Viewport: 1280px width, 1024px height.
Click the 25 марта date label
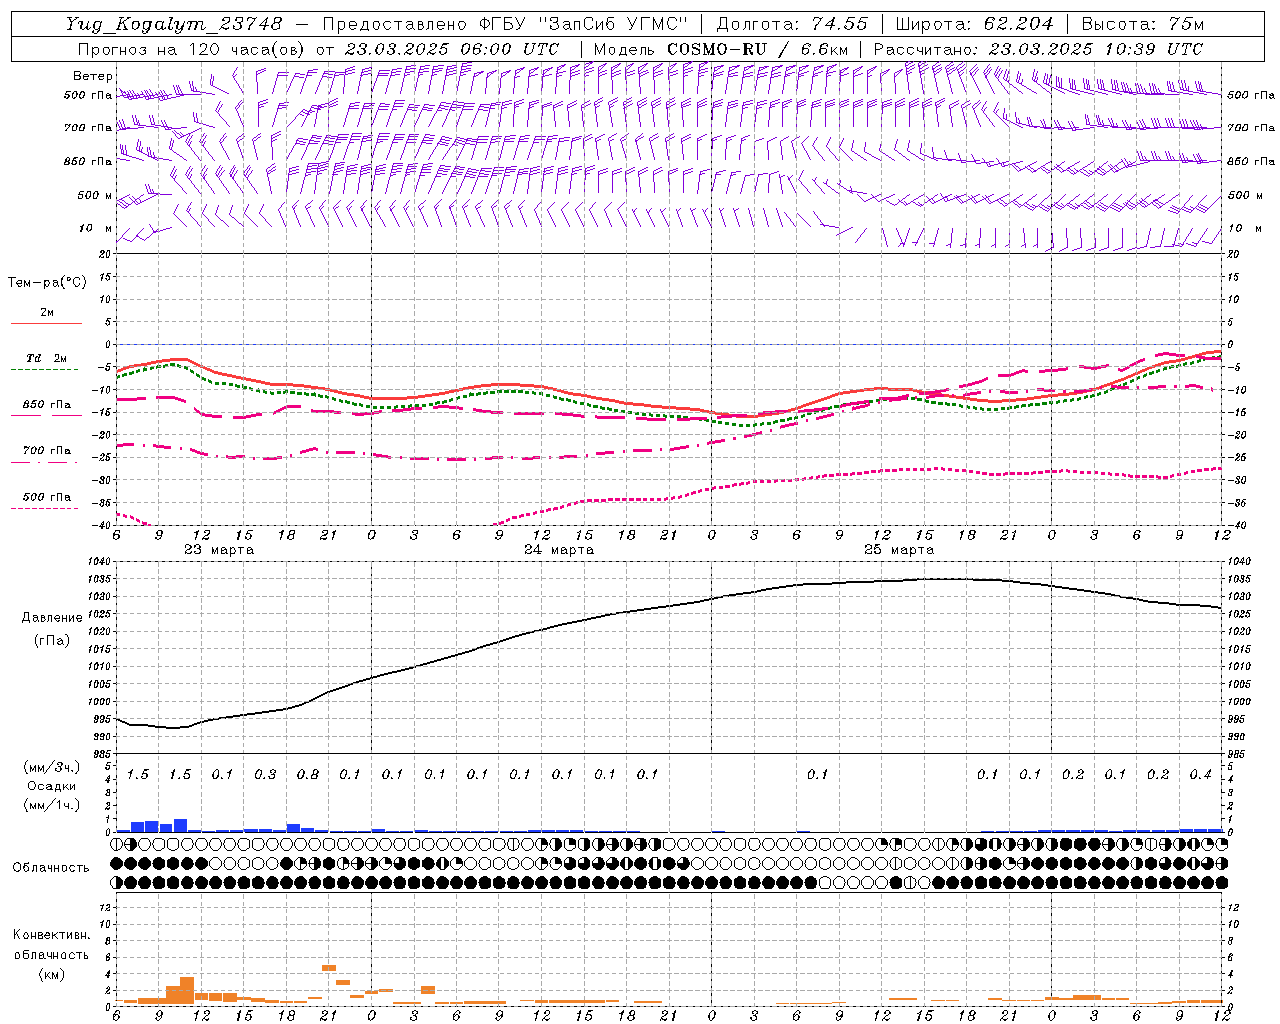(899, 550)
